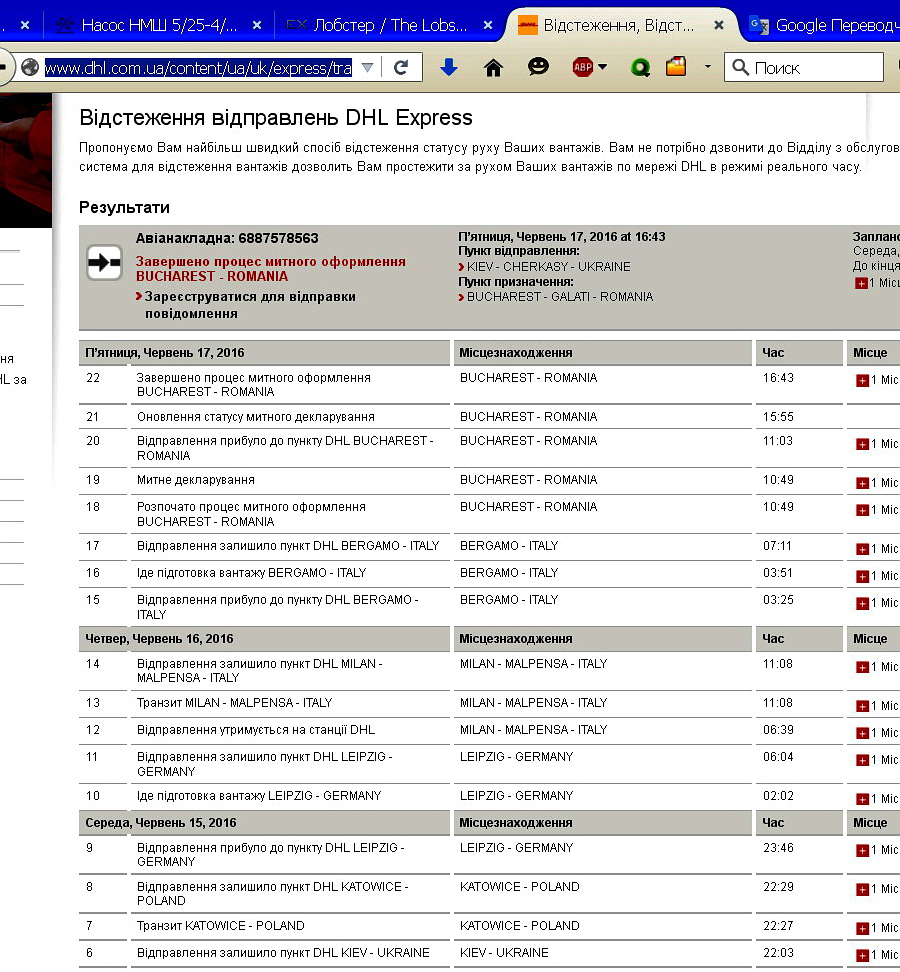Image resolution: width=900 pixels, height=972 pixels.
Task: Open the KIEV - CHERKASY - UKRAINE origin link
Action: 549,267
